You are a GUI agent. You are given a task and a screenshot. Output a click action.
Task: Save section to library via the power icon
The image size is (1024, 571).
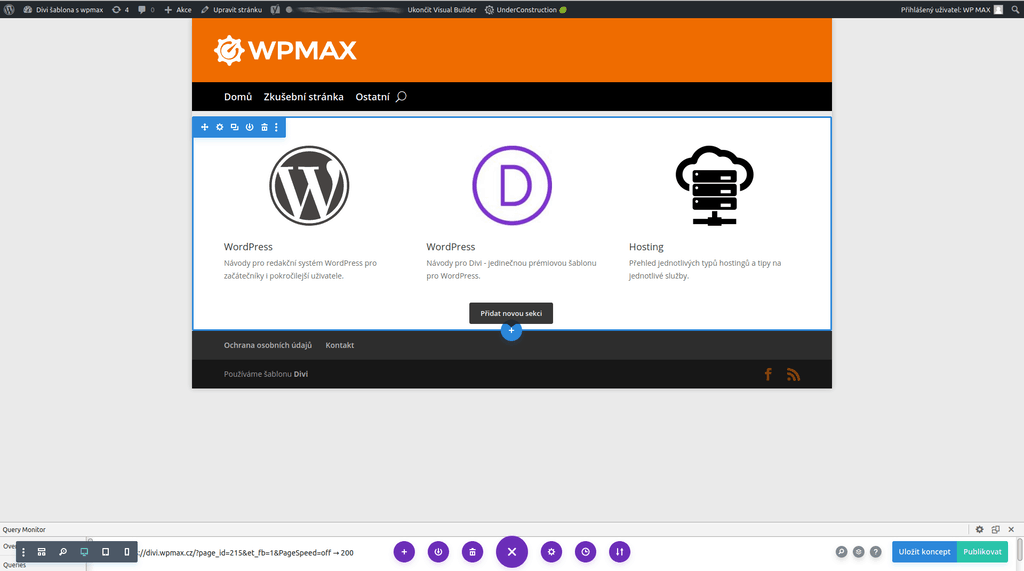[249, 127]
